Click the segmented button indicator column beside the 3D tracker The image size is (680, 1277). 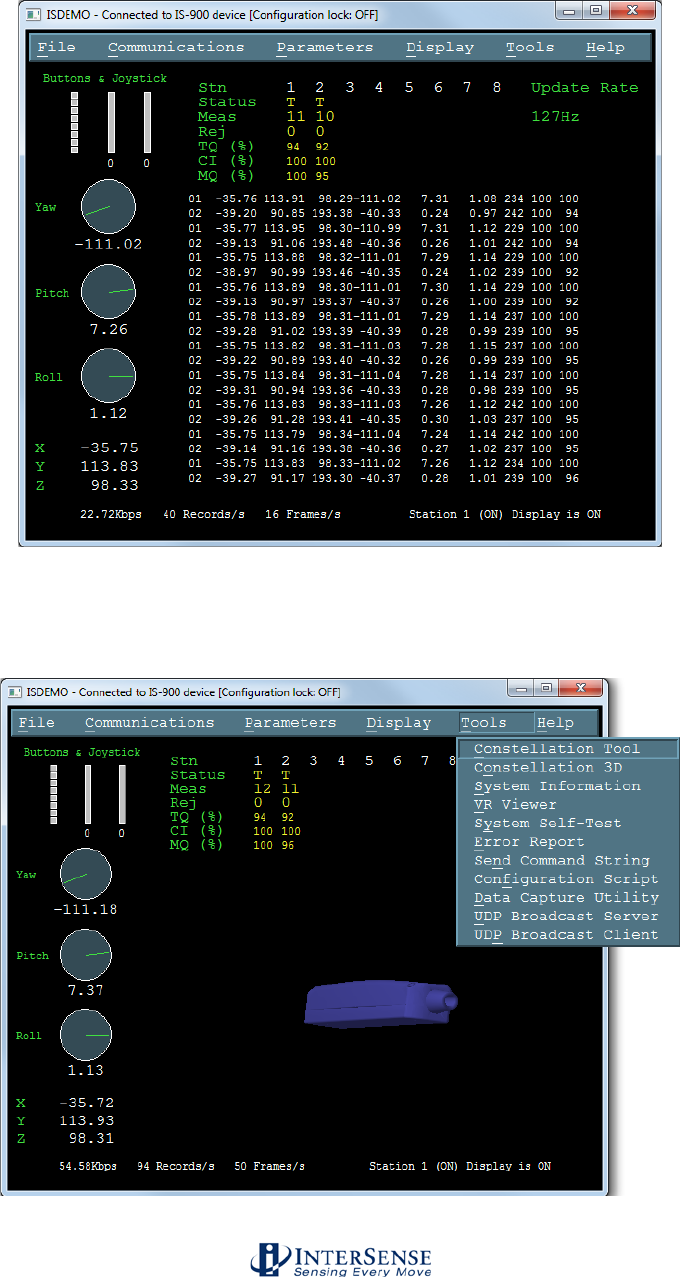[x=55, y=794]
